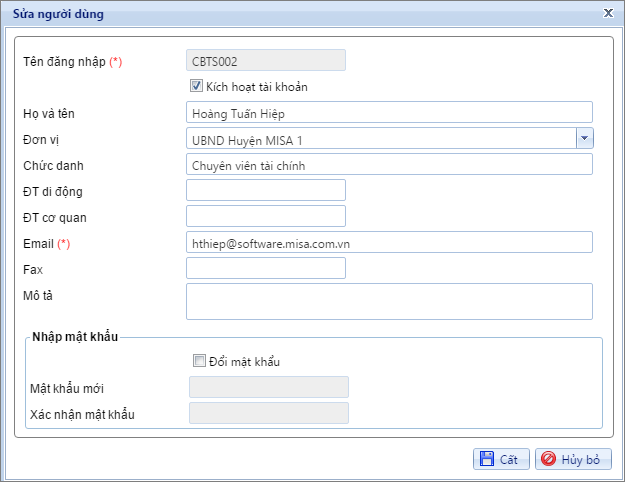Click the Đổi mật khẩu label

tap(244, 362)
